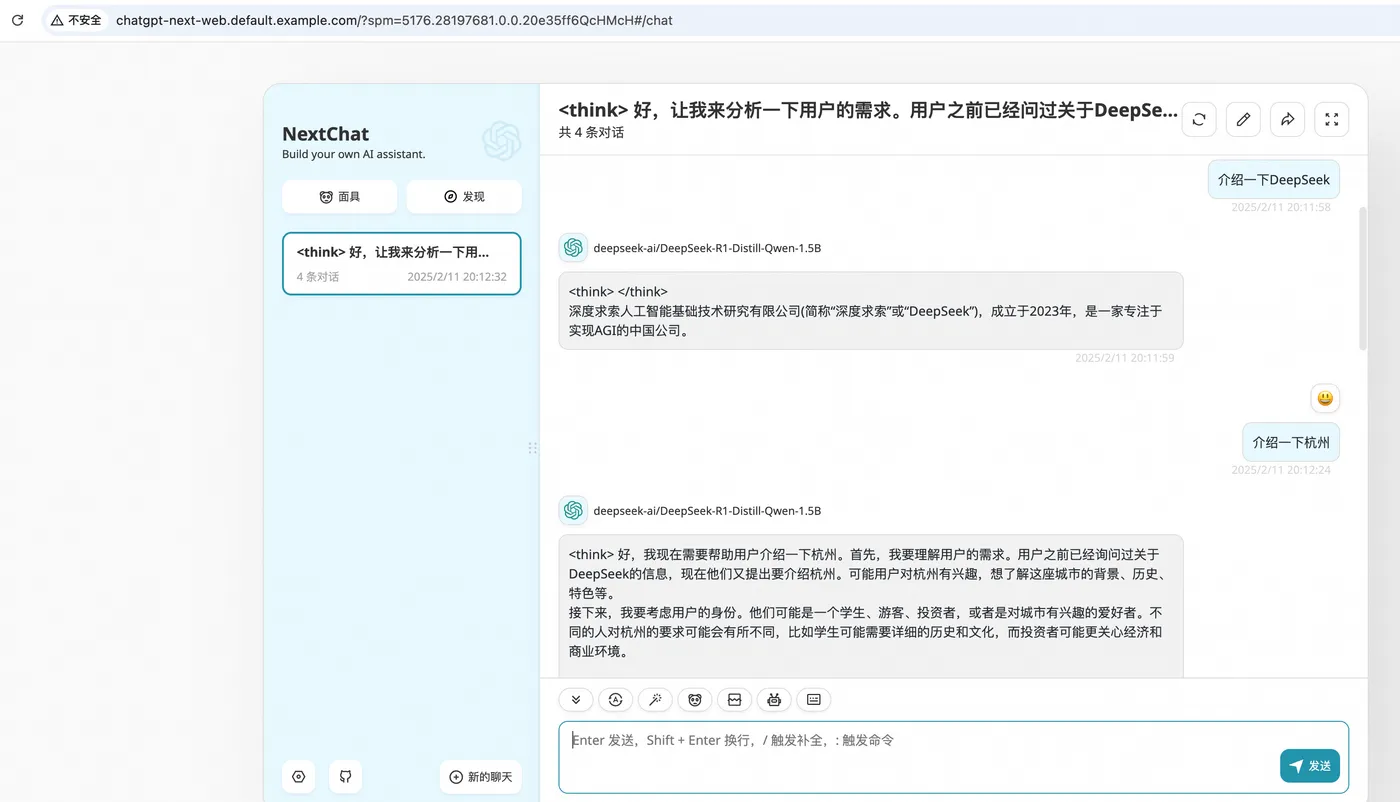This screenshot has height=802, width=1400.
Task: Focus the browser address bar URL
Action: 394,20
